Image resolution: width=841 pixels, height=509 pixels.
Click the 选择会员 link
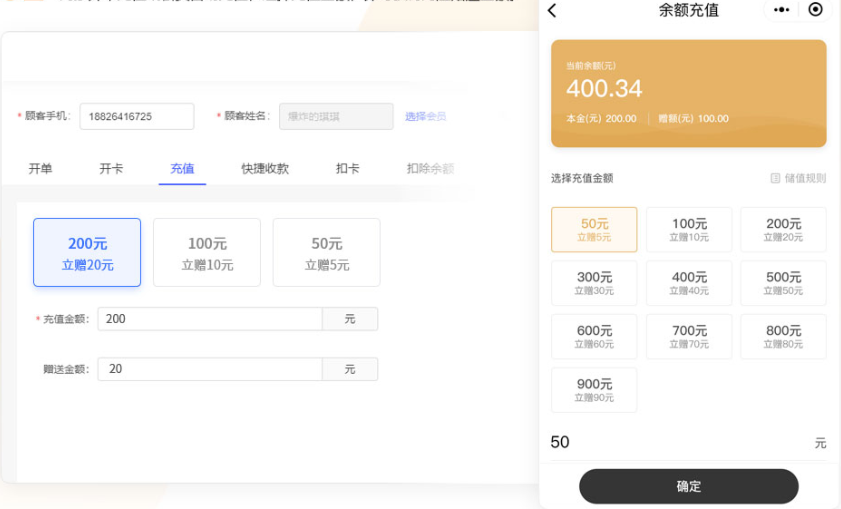pyautogui.click(x=425, y=116)
